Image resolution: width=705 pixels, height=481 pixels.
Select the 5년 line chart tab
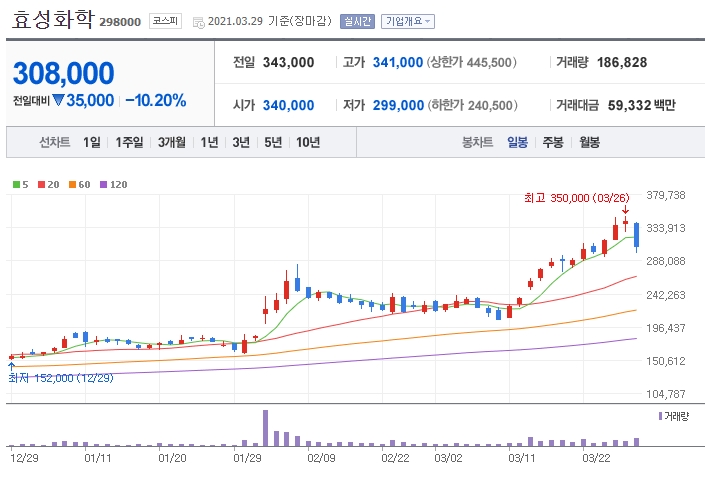coord(273,143)
